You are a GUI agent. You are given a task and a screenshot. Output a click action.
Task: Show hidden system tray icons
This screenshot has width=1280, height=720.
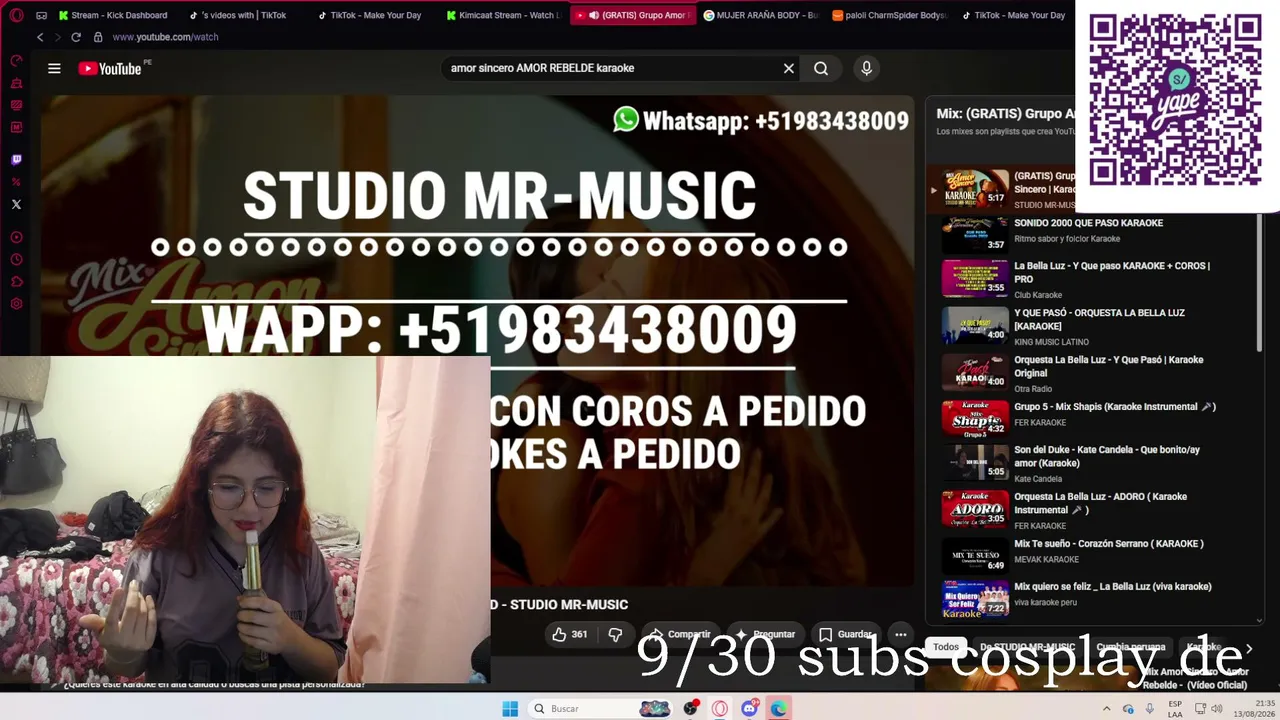coord(1107,709)
